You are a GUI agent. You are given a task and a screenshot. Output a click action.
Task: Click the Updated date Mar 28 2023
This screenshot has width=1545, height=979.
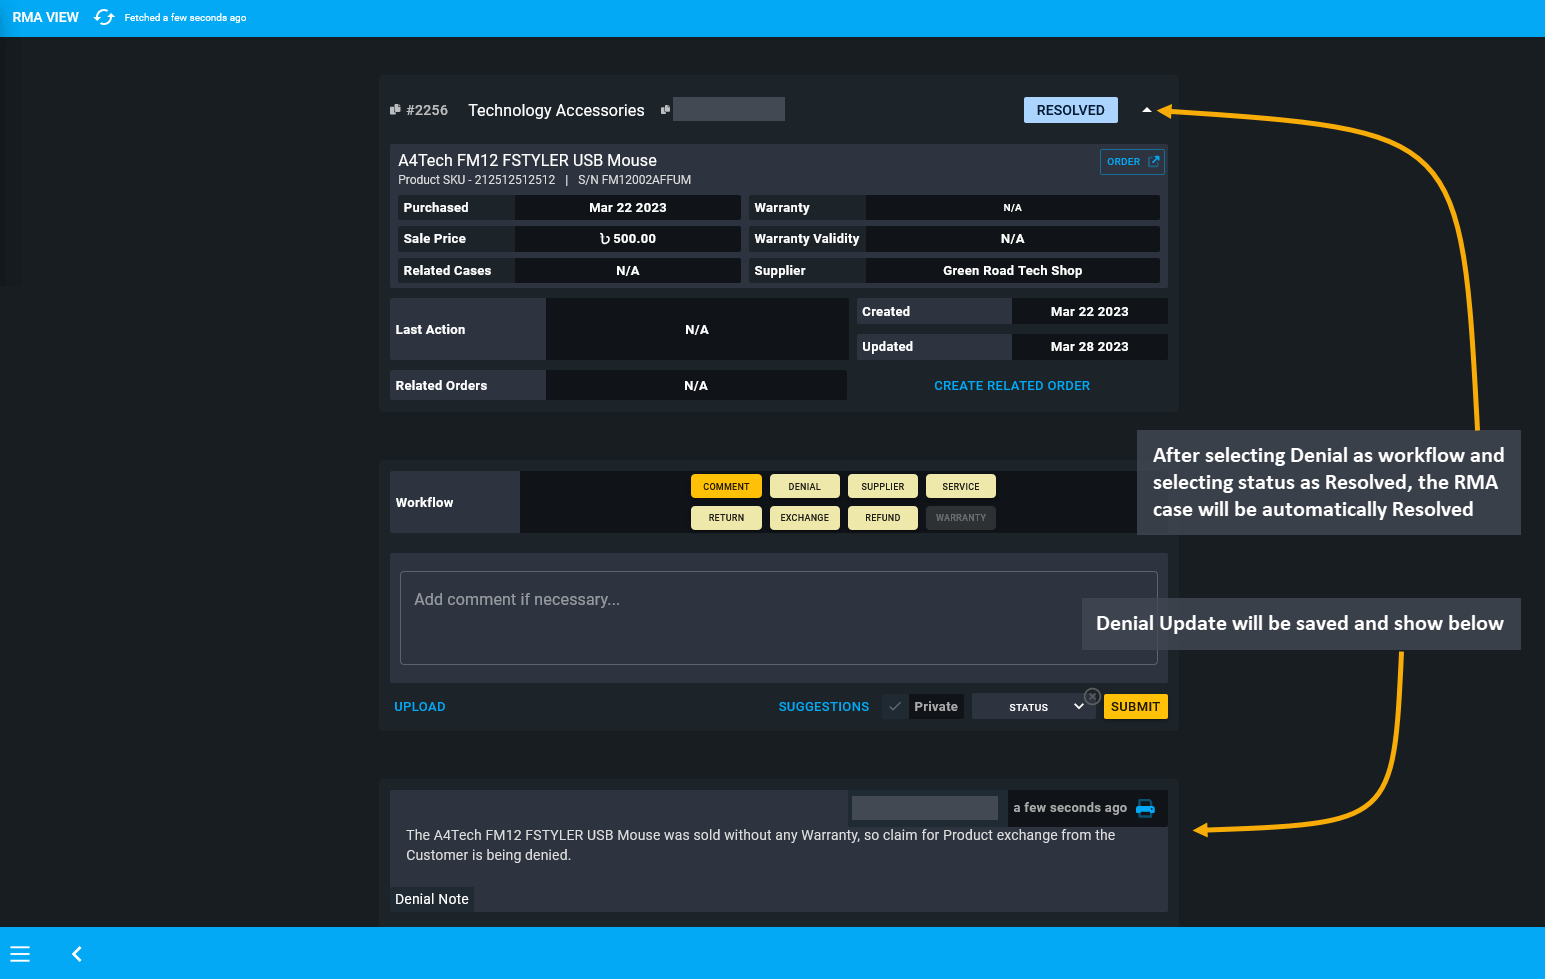tap(1089, 347)
